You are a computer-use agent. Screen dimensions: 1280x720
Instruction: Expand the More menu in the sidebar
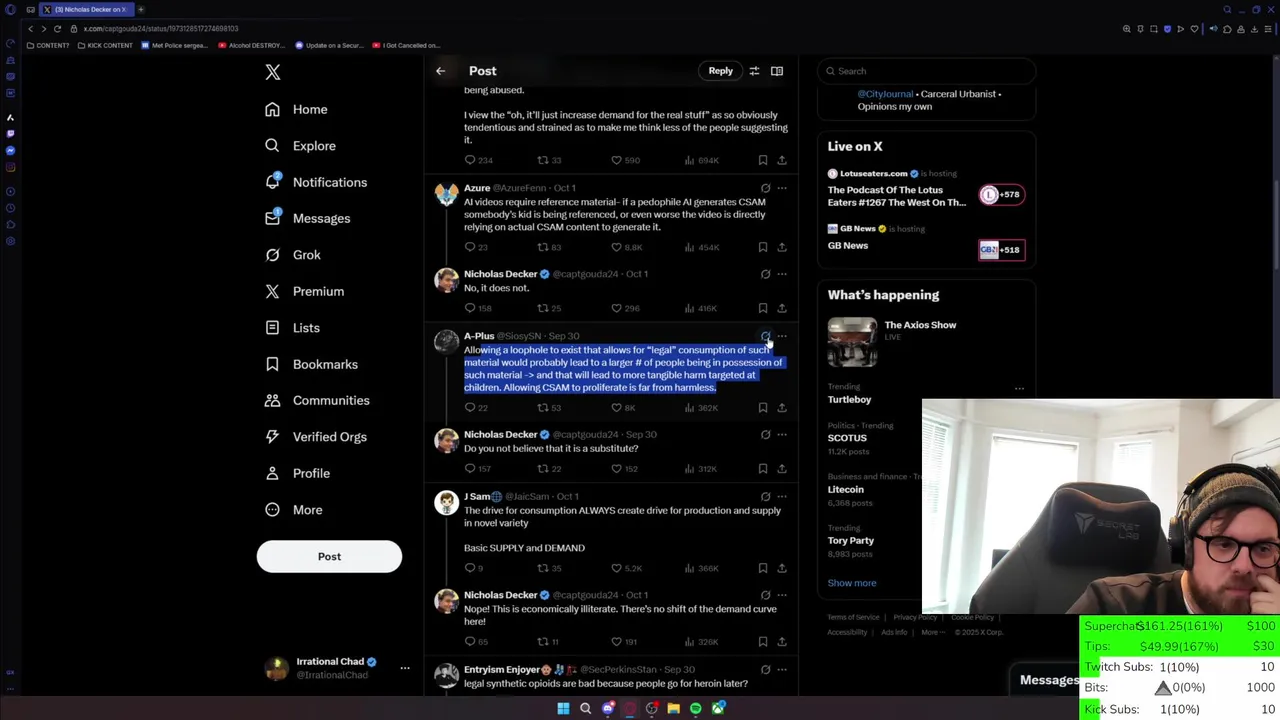(x=293, y=510)
